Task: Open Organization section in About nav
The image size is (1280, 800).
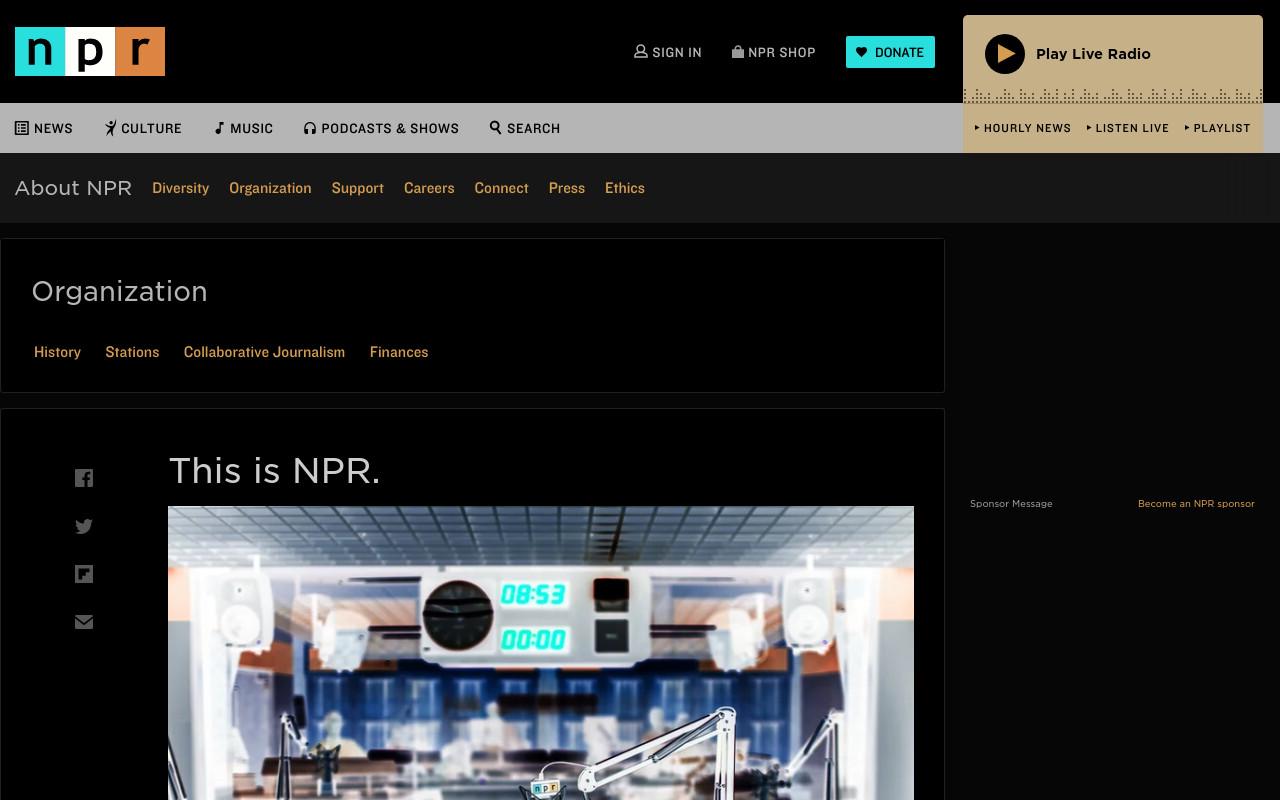Action: pos(270,188)
